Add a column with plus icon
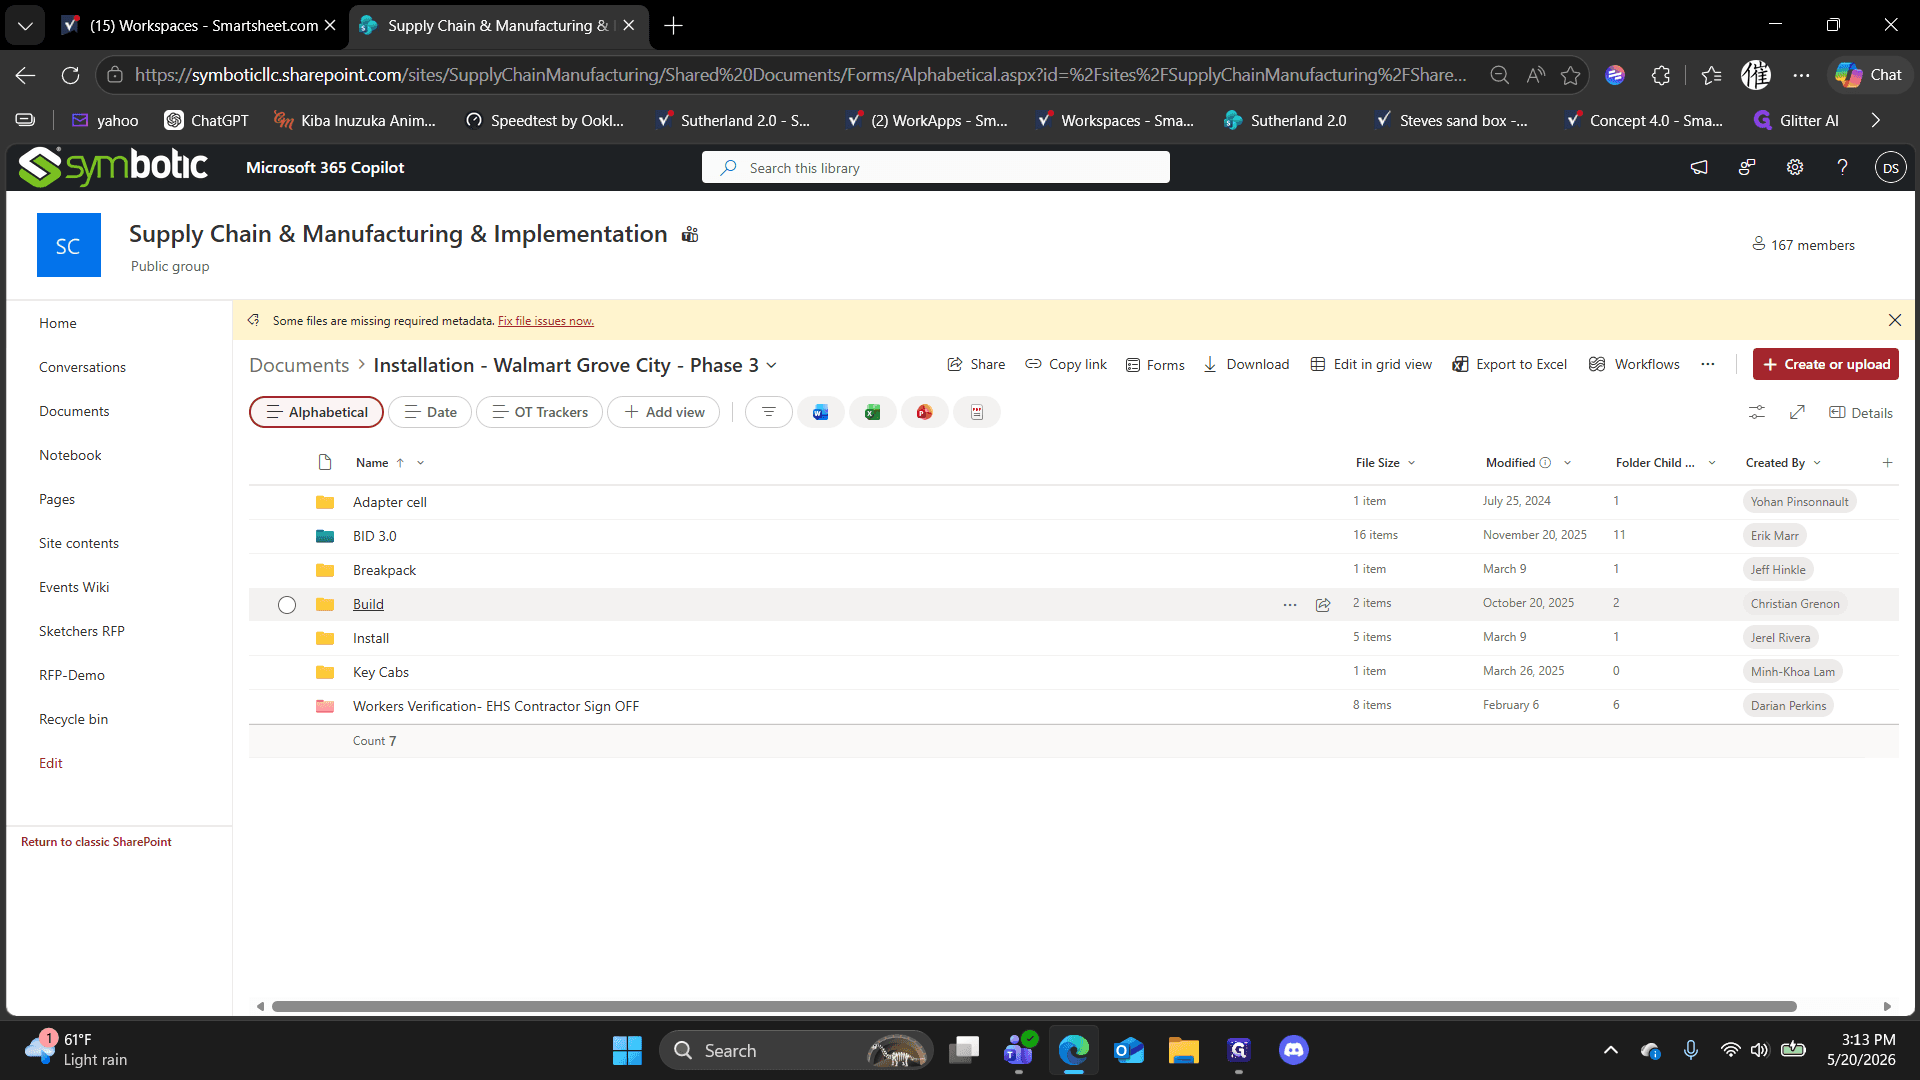This screenshot has height=1080, width=1920. [1887, 462]
